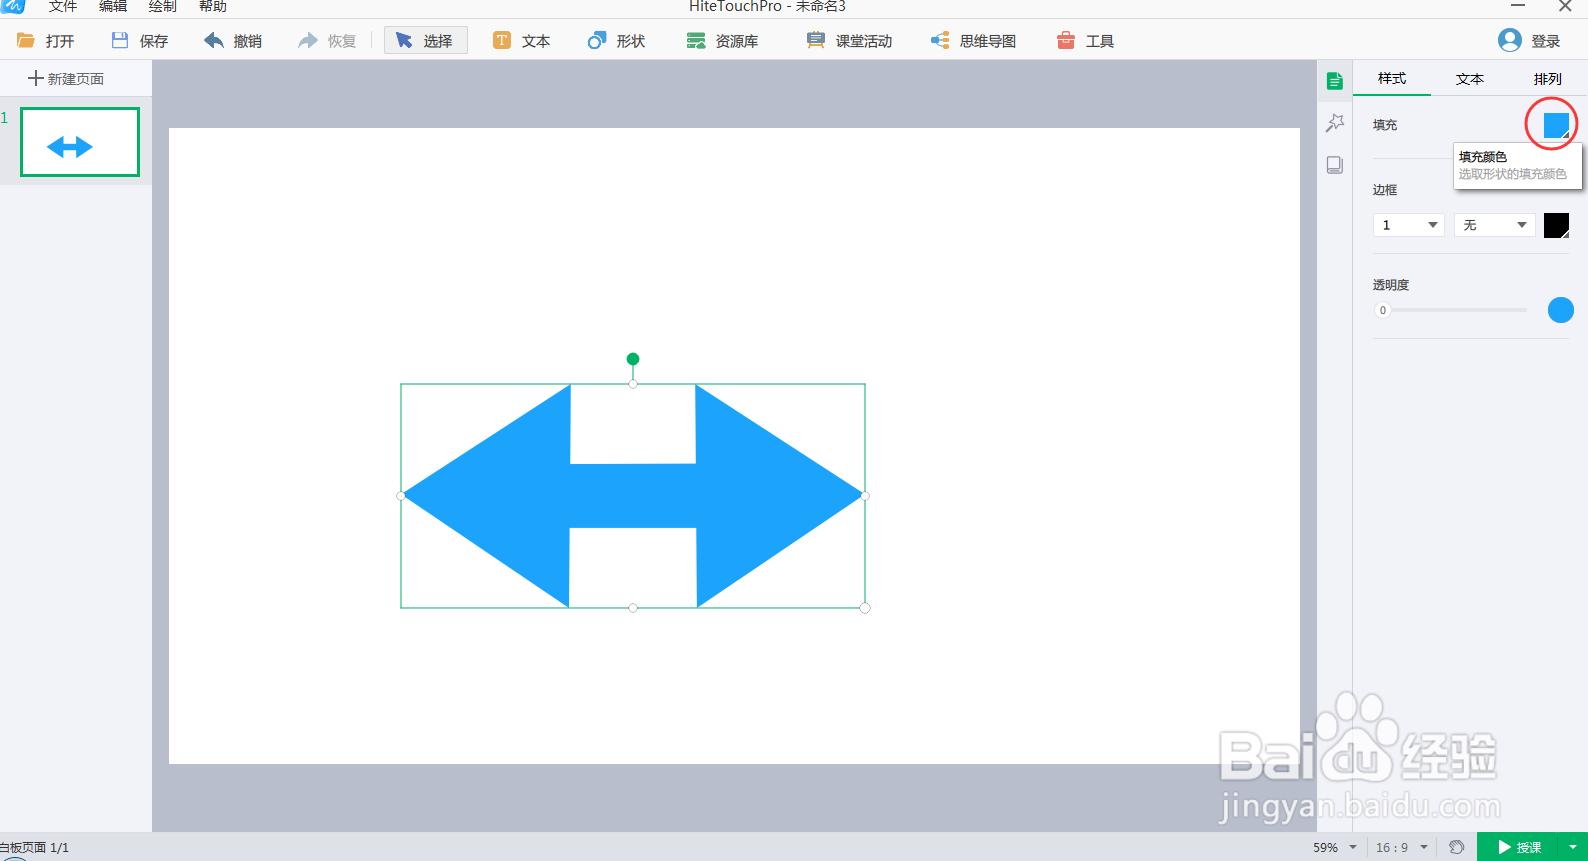The width and height of the screenshot is (1588, 861).
Task: Click the bottom-right resize handle of shape
Action: (865, 608)
